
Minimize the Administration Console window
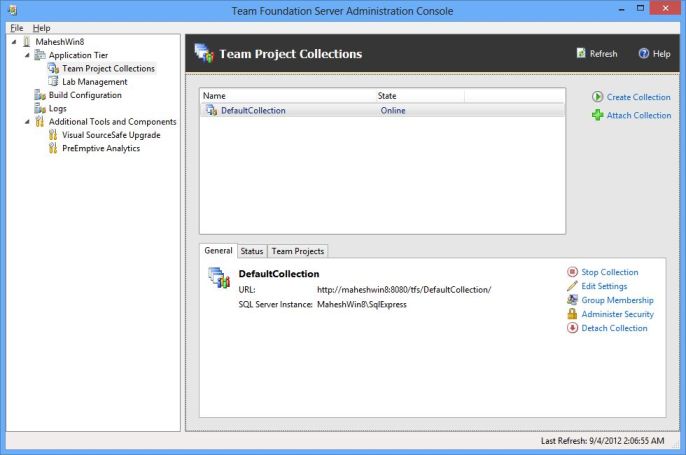(x=621, y=9)
